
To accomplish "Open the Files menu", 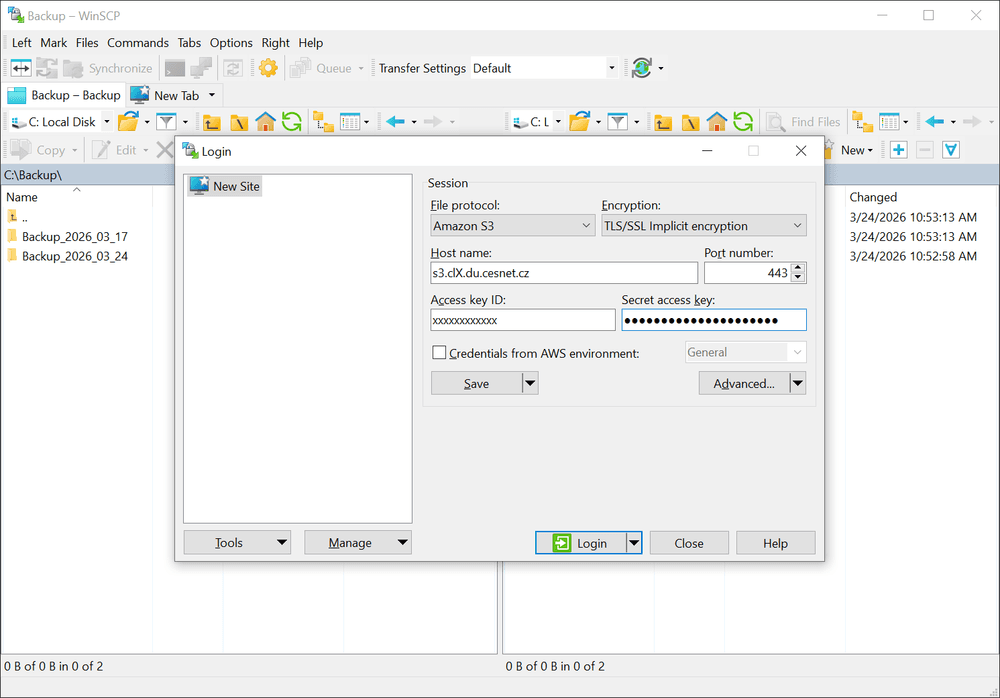I will [87, 43].
